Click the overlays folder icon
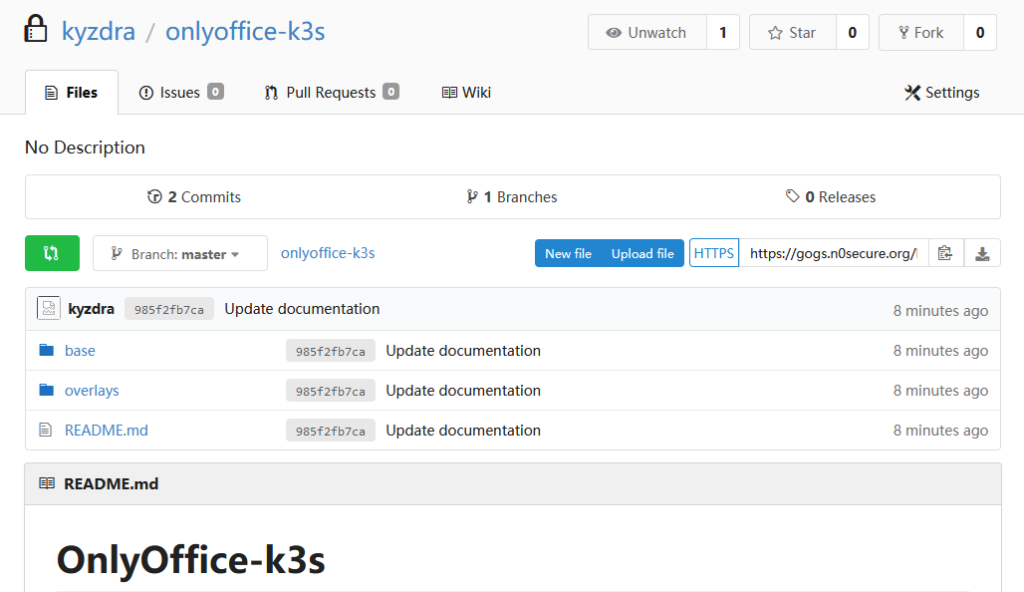1024x592 pixels. point(46,390)
